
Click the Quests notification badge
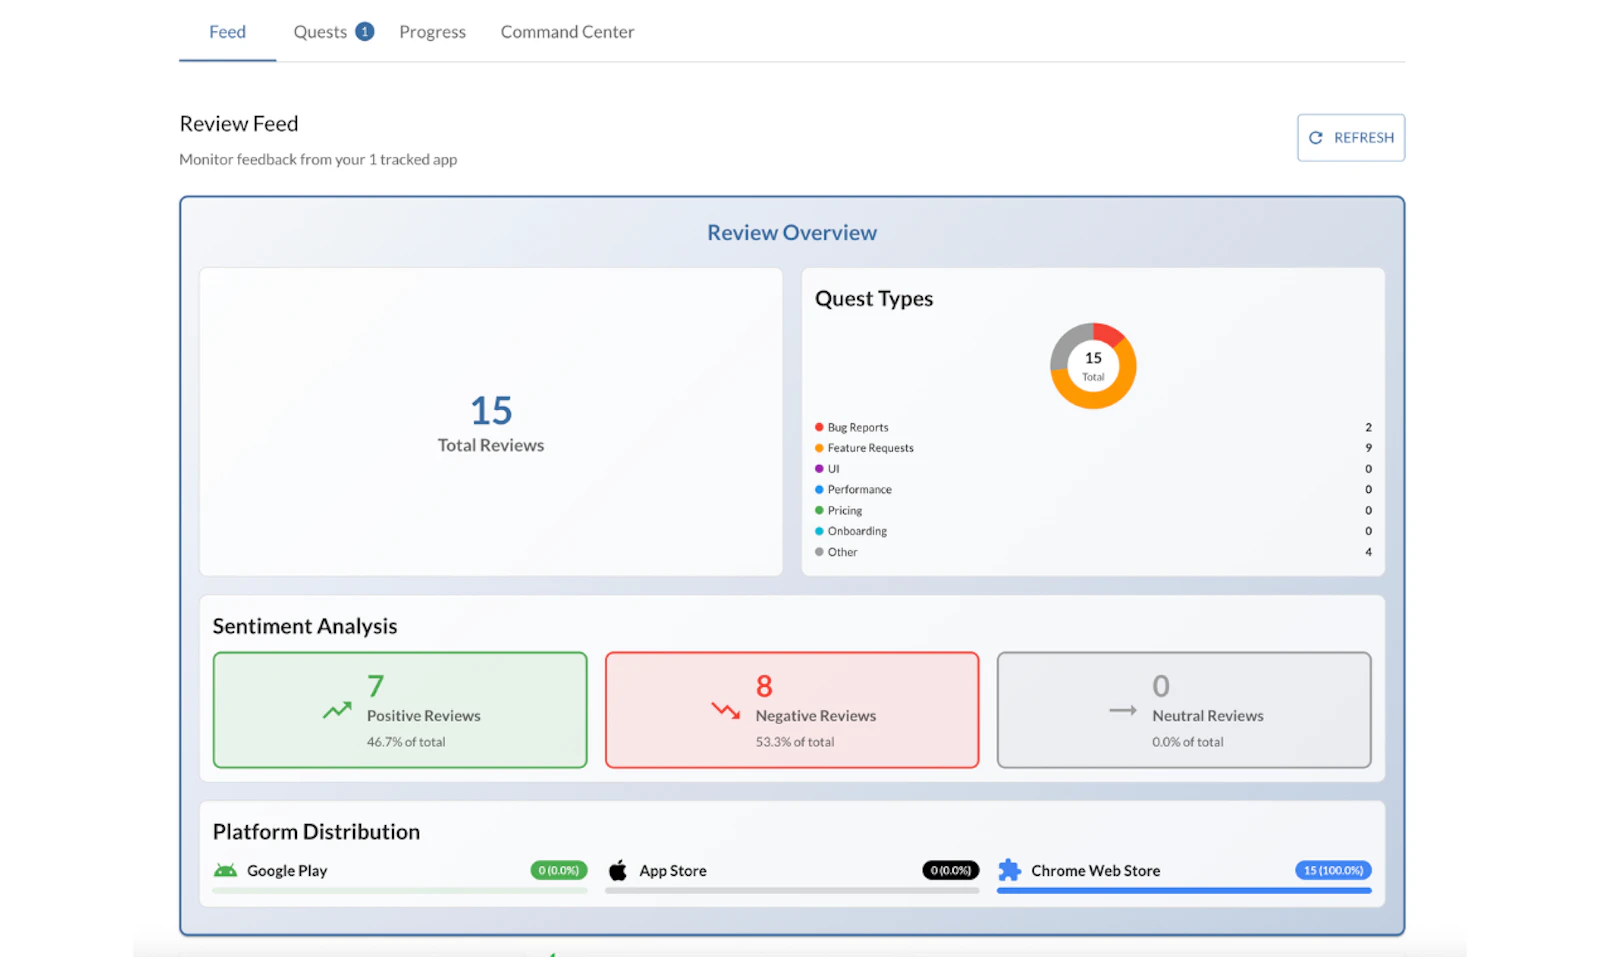point(365,32)
